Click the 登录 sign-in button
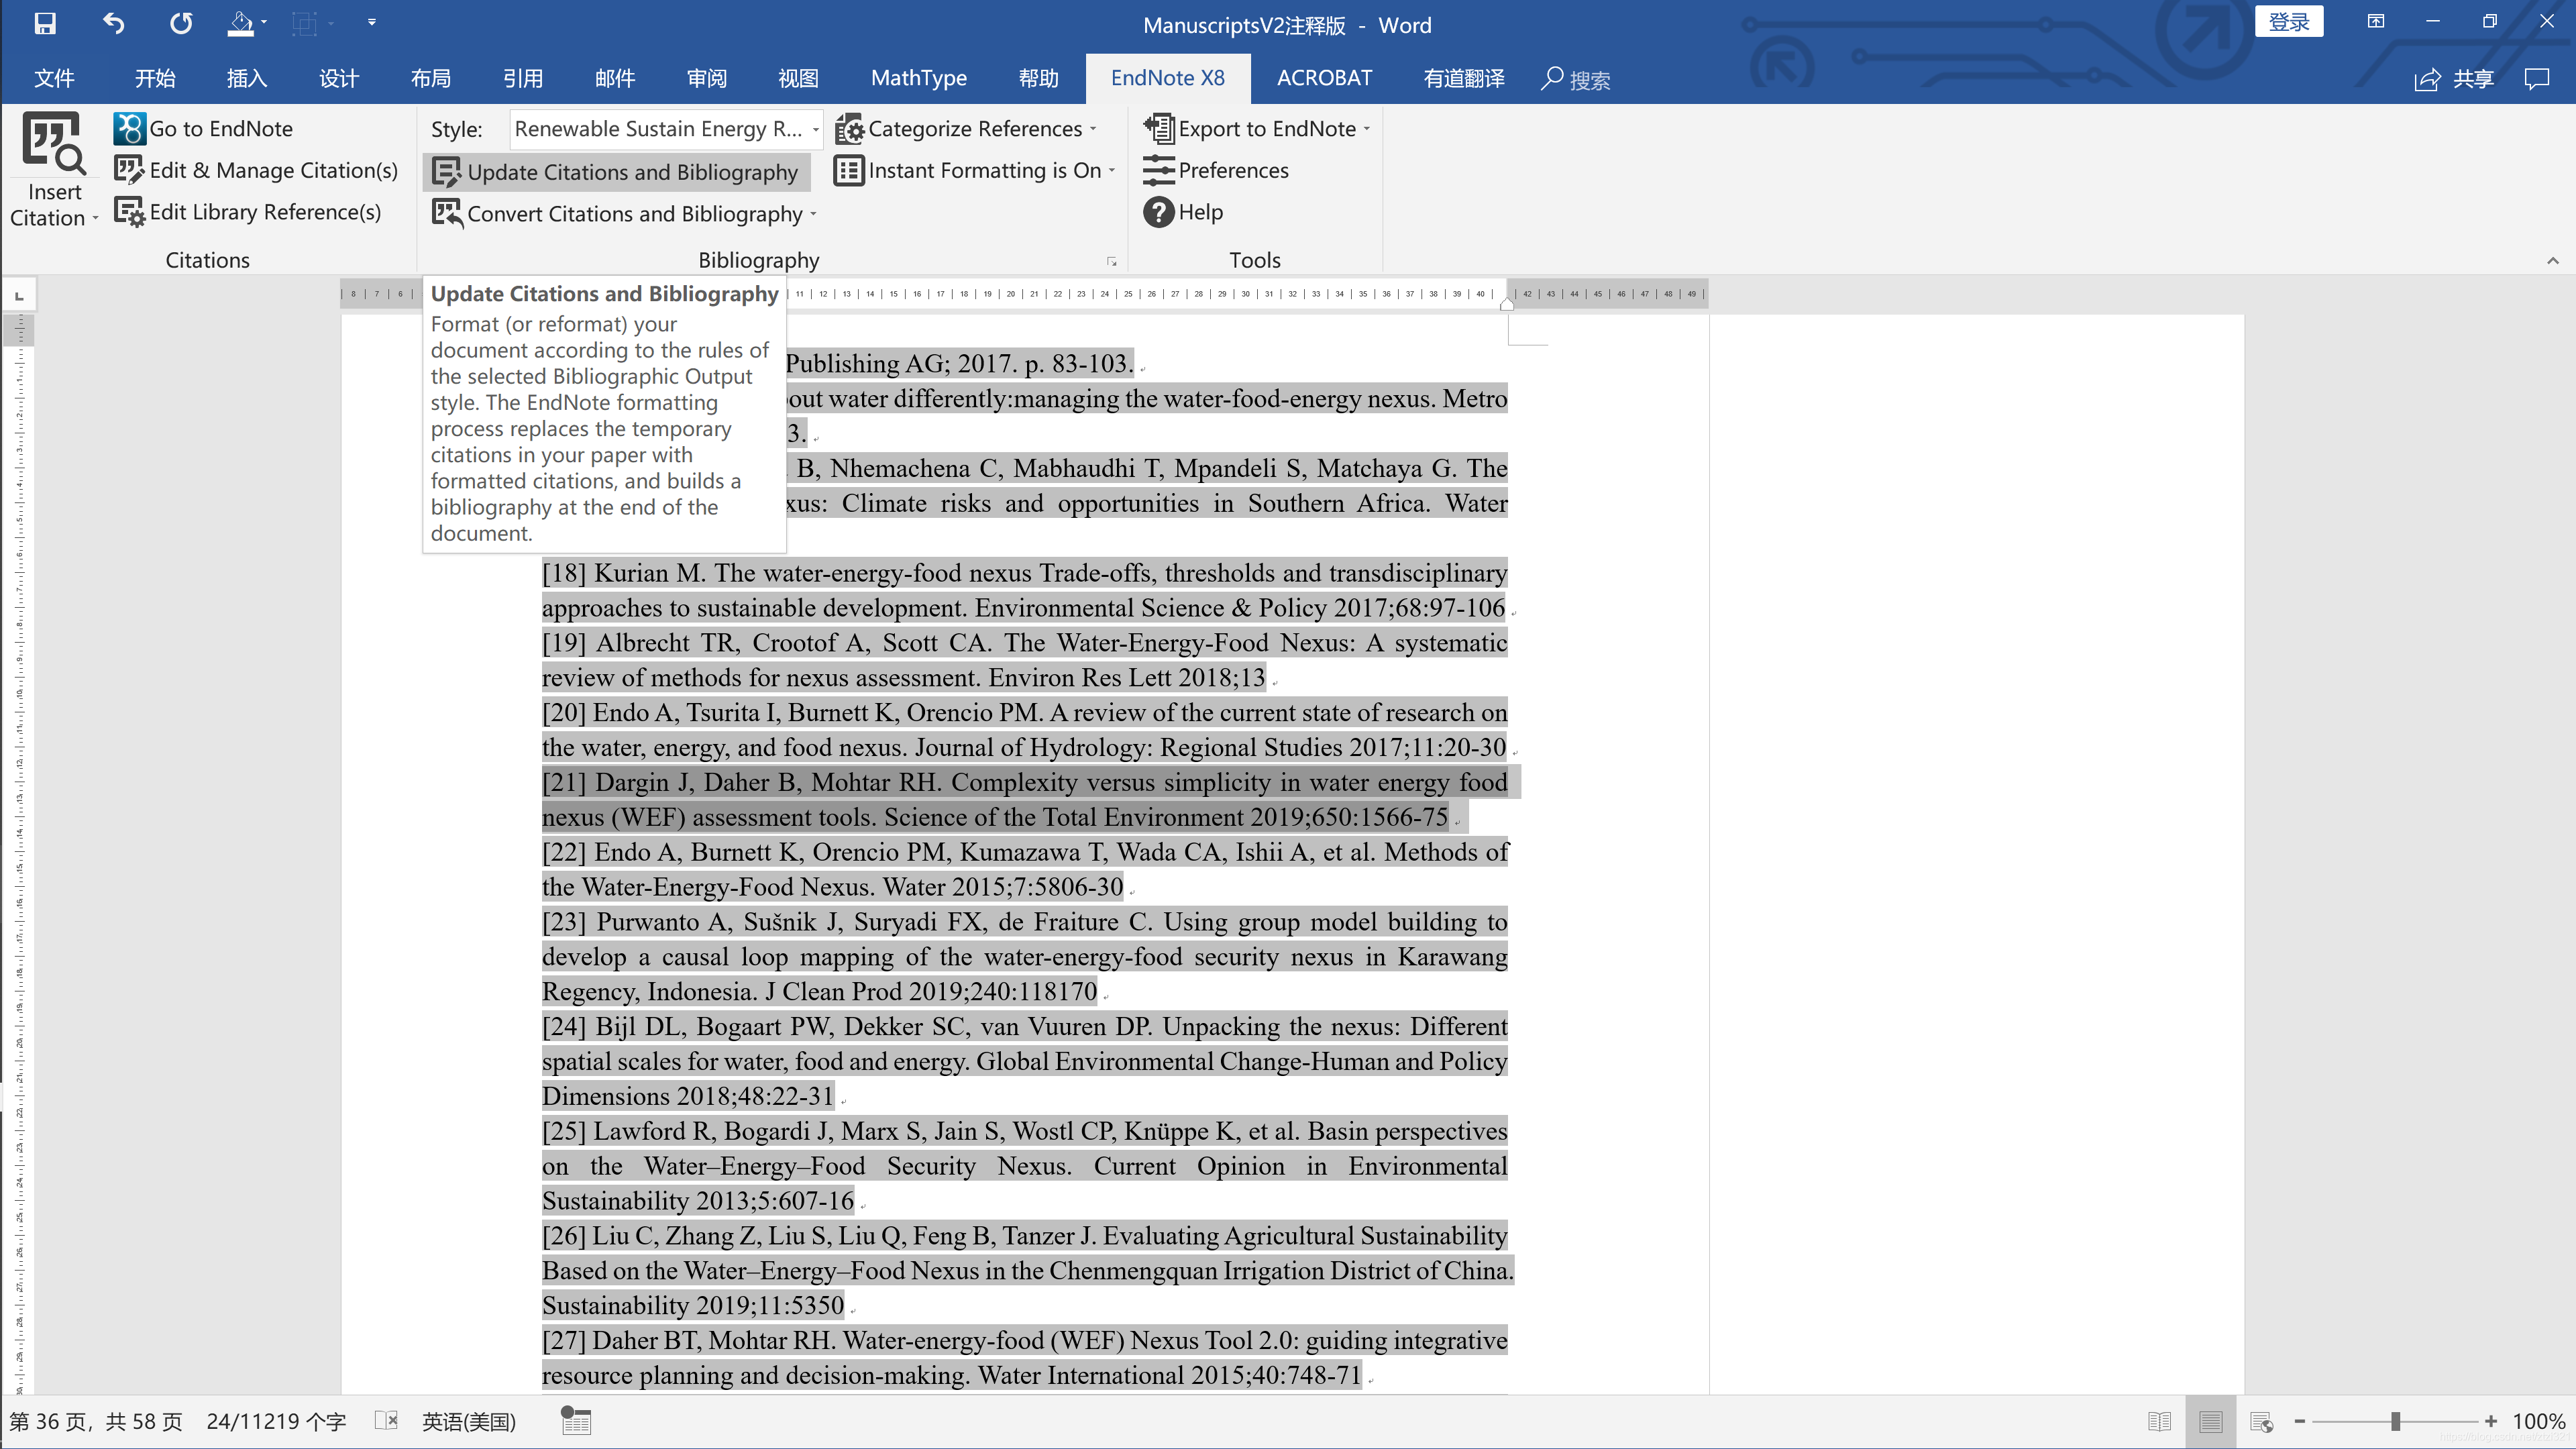 2288,22
